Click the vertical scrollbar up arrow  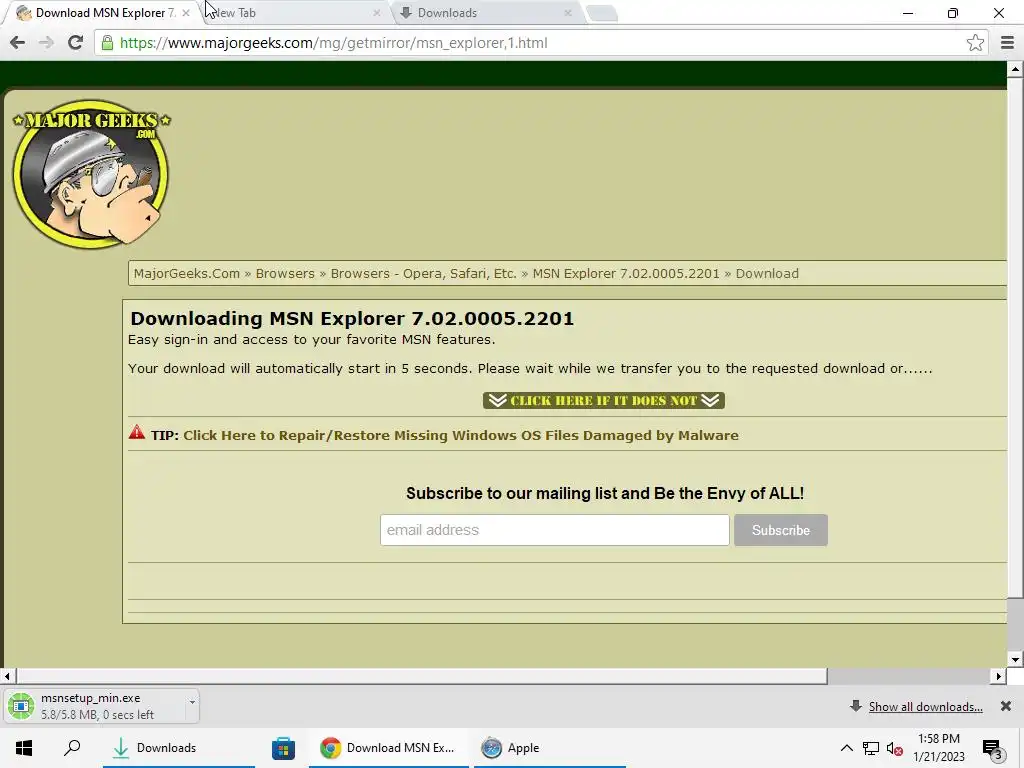tap(1015, 69)
